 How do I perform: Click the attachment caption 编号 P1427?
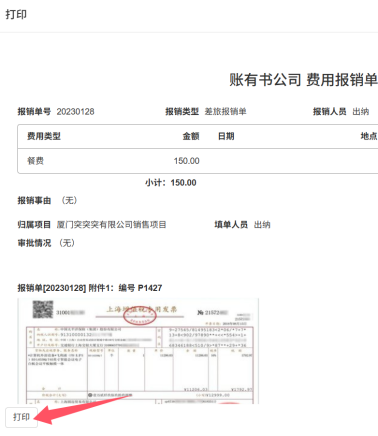[x=140, y=288]
